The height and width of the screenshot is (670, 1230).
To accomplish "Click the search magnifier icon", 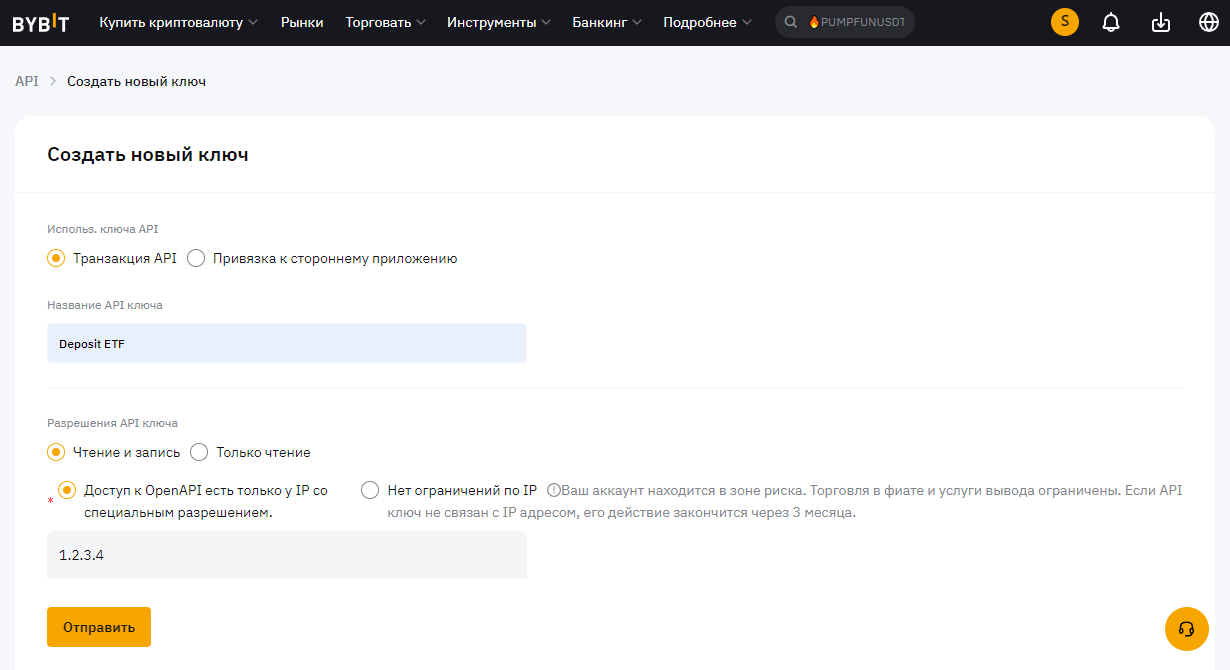I will pos(789,20).
